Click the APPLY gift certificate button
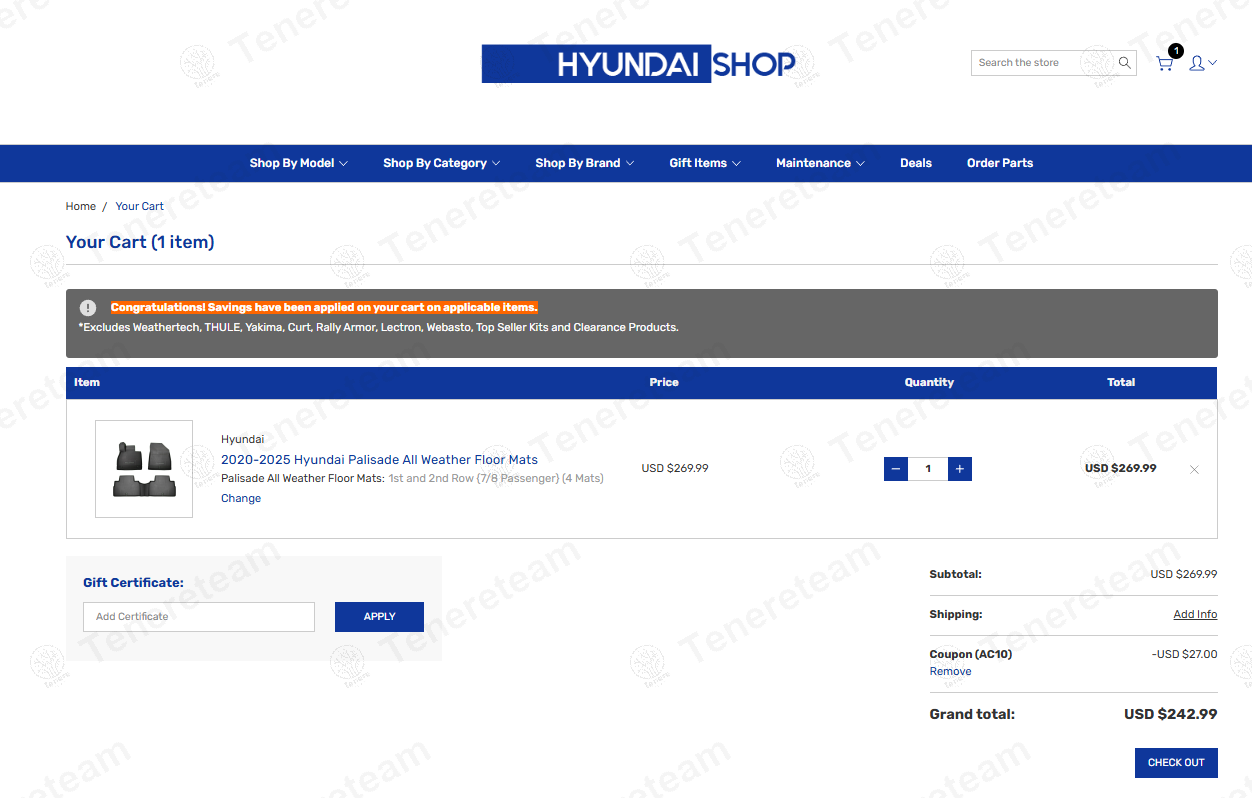Image resolution: width=1252 pixels, height=798 pixels. 379,617
